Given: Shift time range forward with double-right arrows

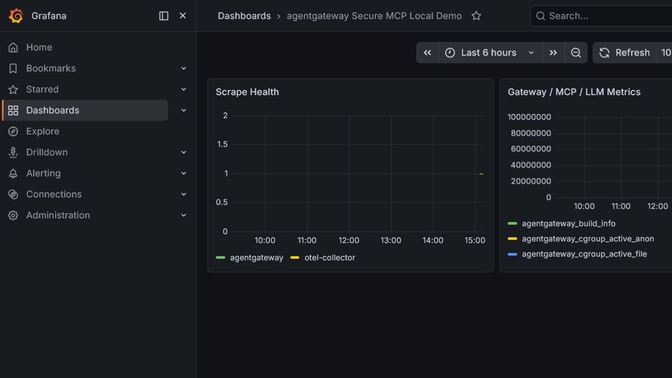Looking at the screenshot, I should click(553, 53).
